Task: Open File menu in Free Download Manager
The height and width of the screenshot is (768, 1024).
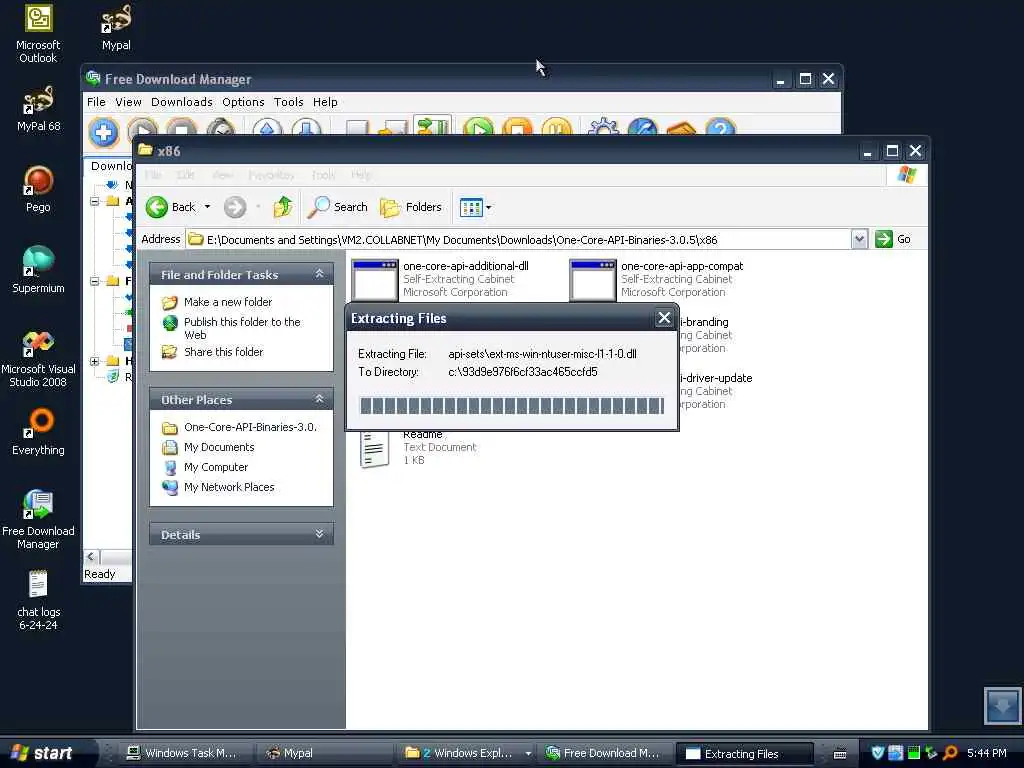Action: 96,102
